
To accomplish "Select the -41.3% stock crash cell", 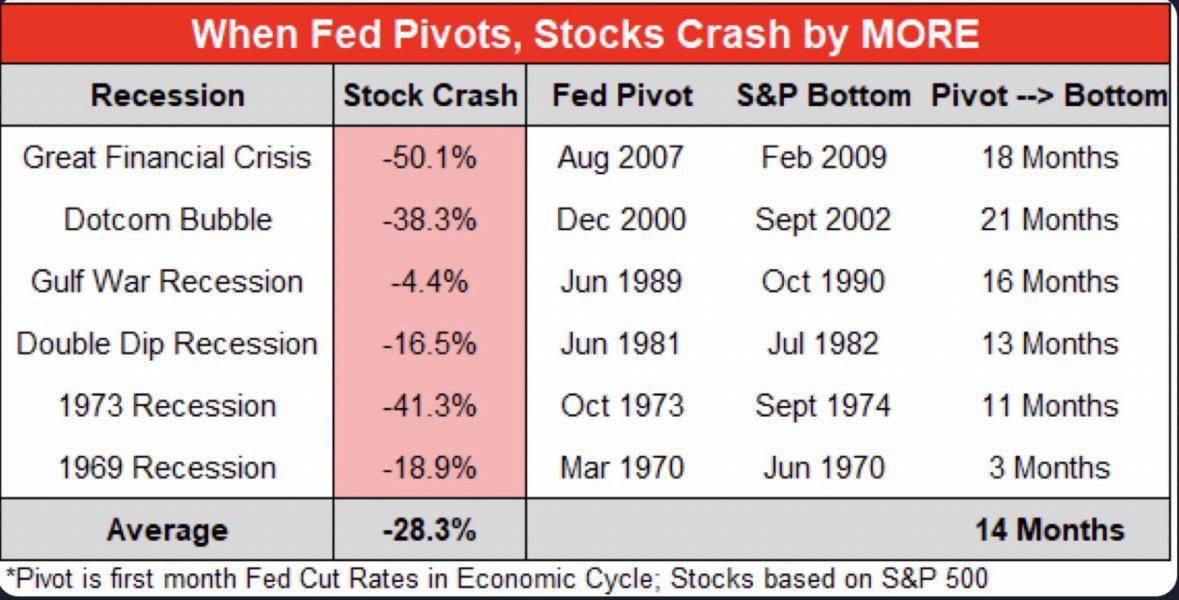I will [x=430, y=406].
